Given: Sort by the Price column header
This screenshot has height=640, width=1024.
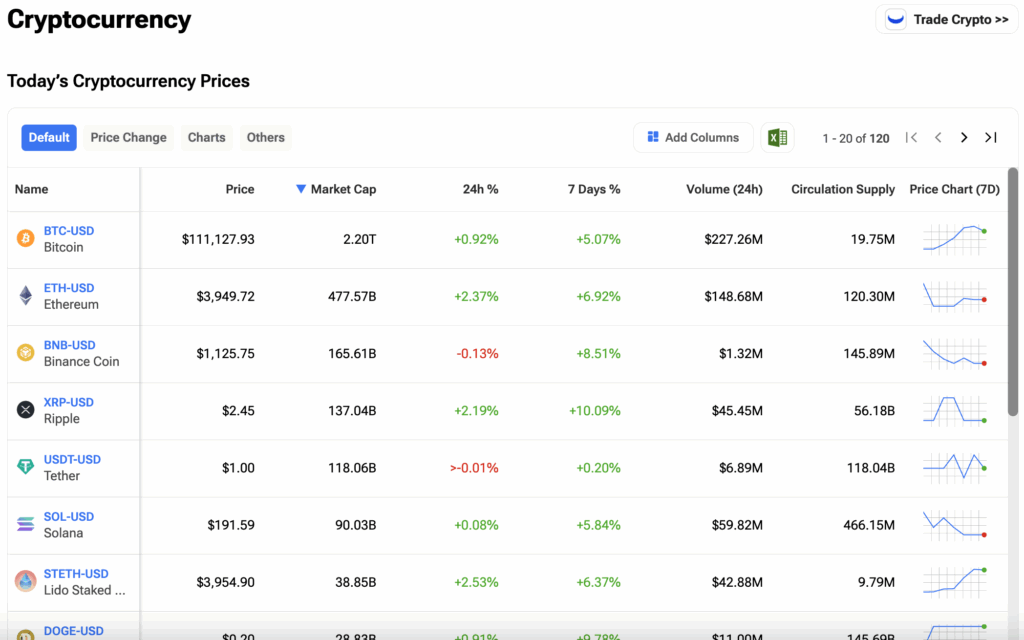Looking at the screenshot, I should tap(240, 189).
